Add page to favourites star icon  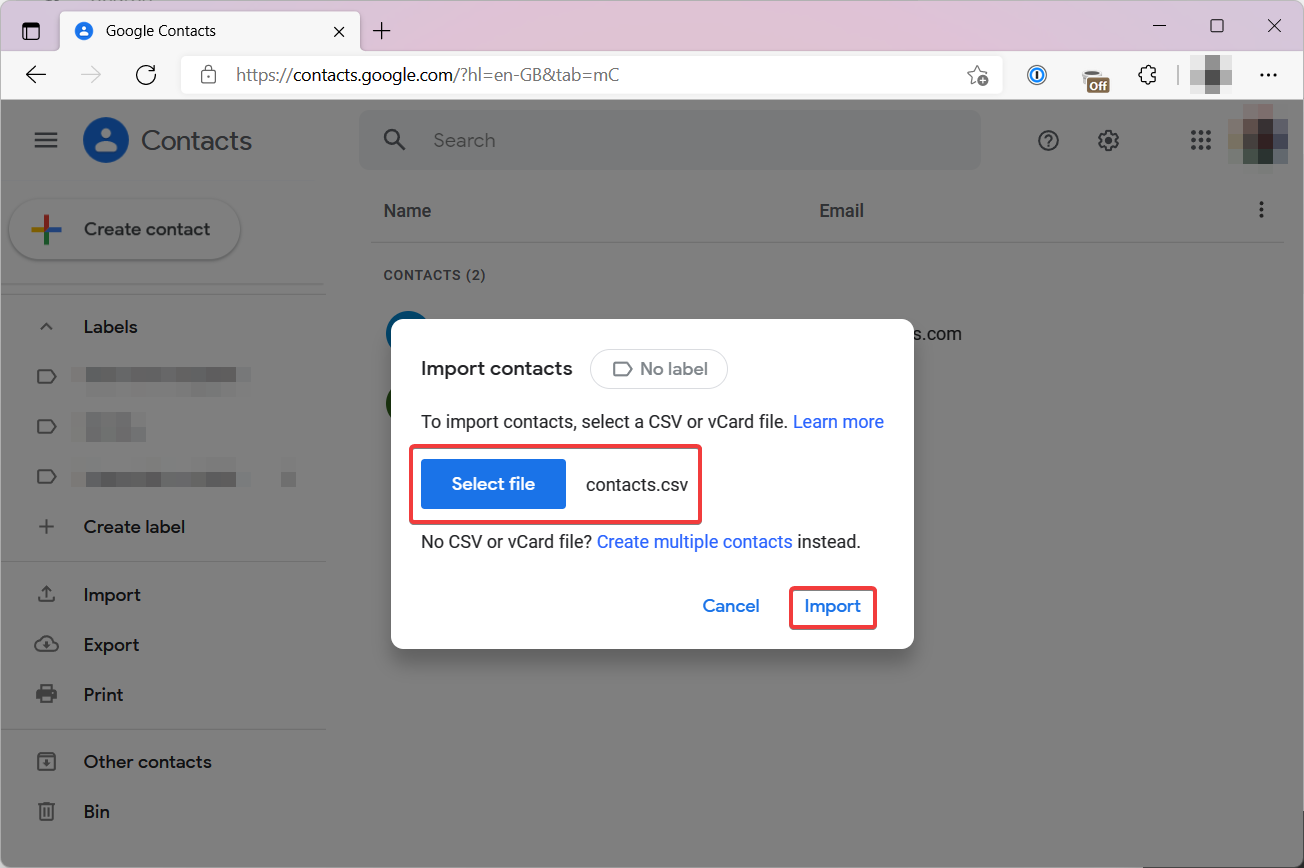977,75
